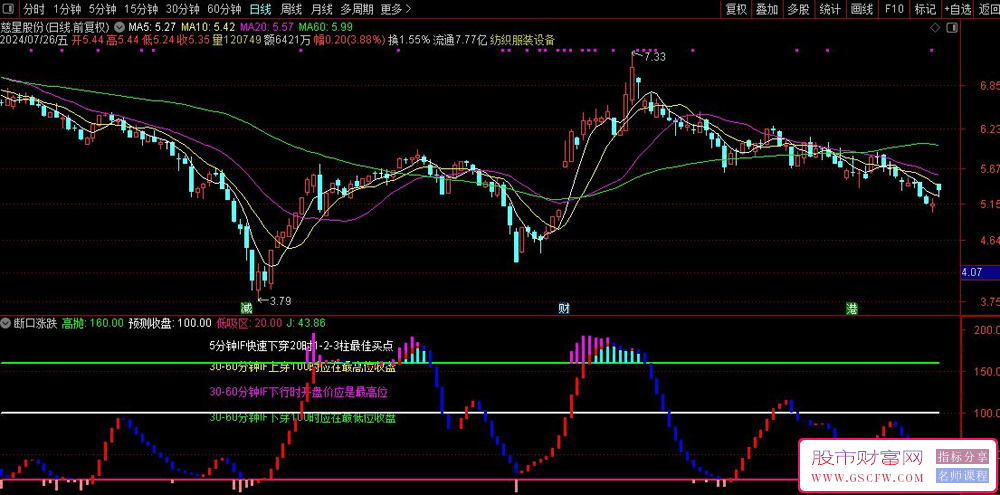Switch to the 30分钟 period tab

[182, 9]
